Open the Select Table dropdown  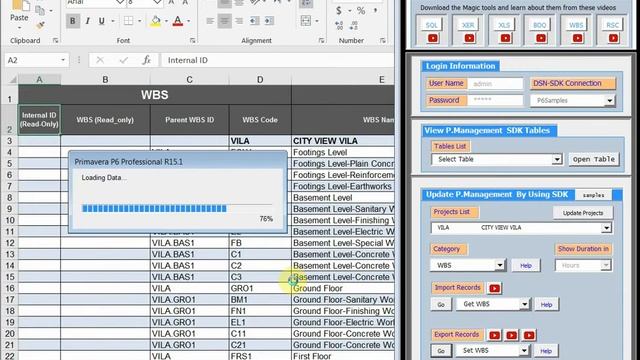pos(557,159)
